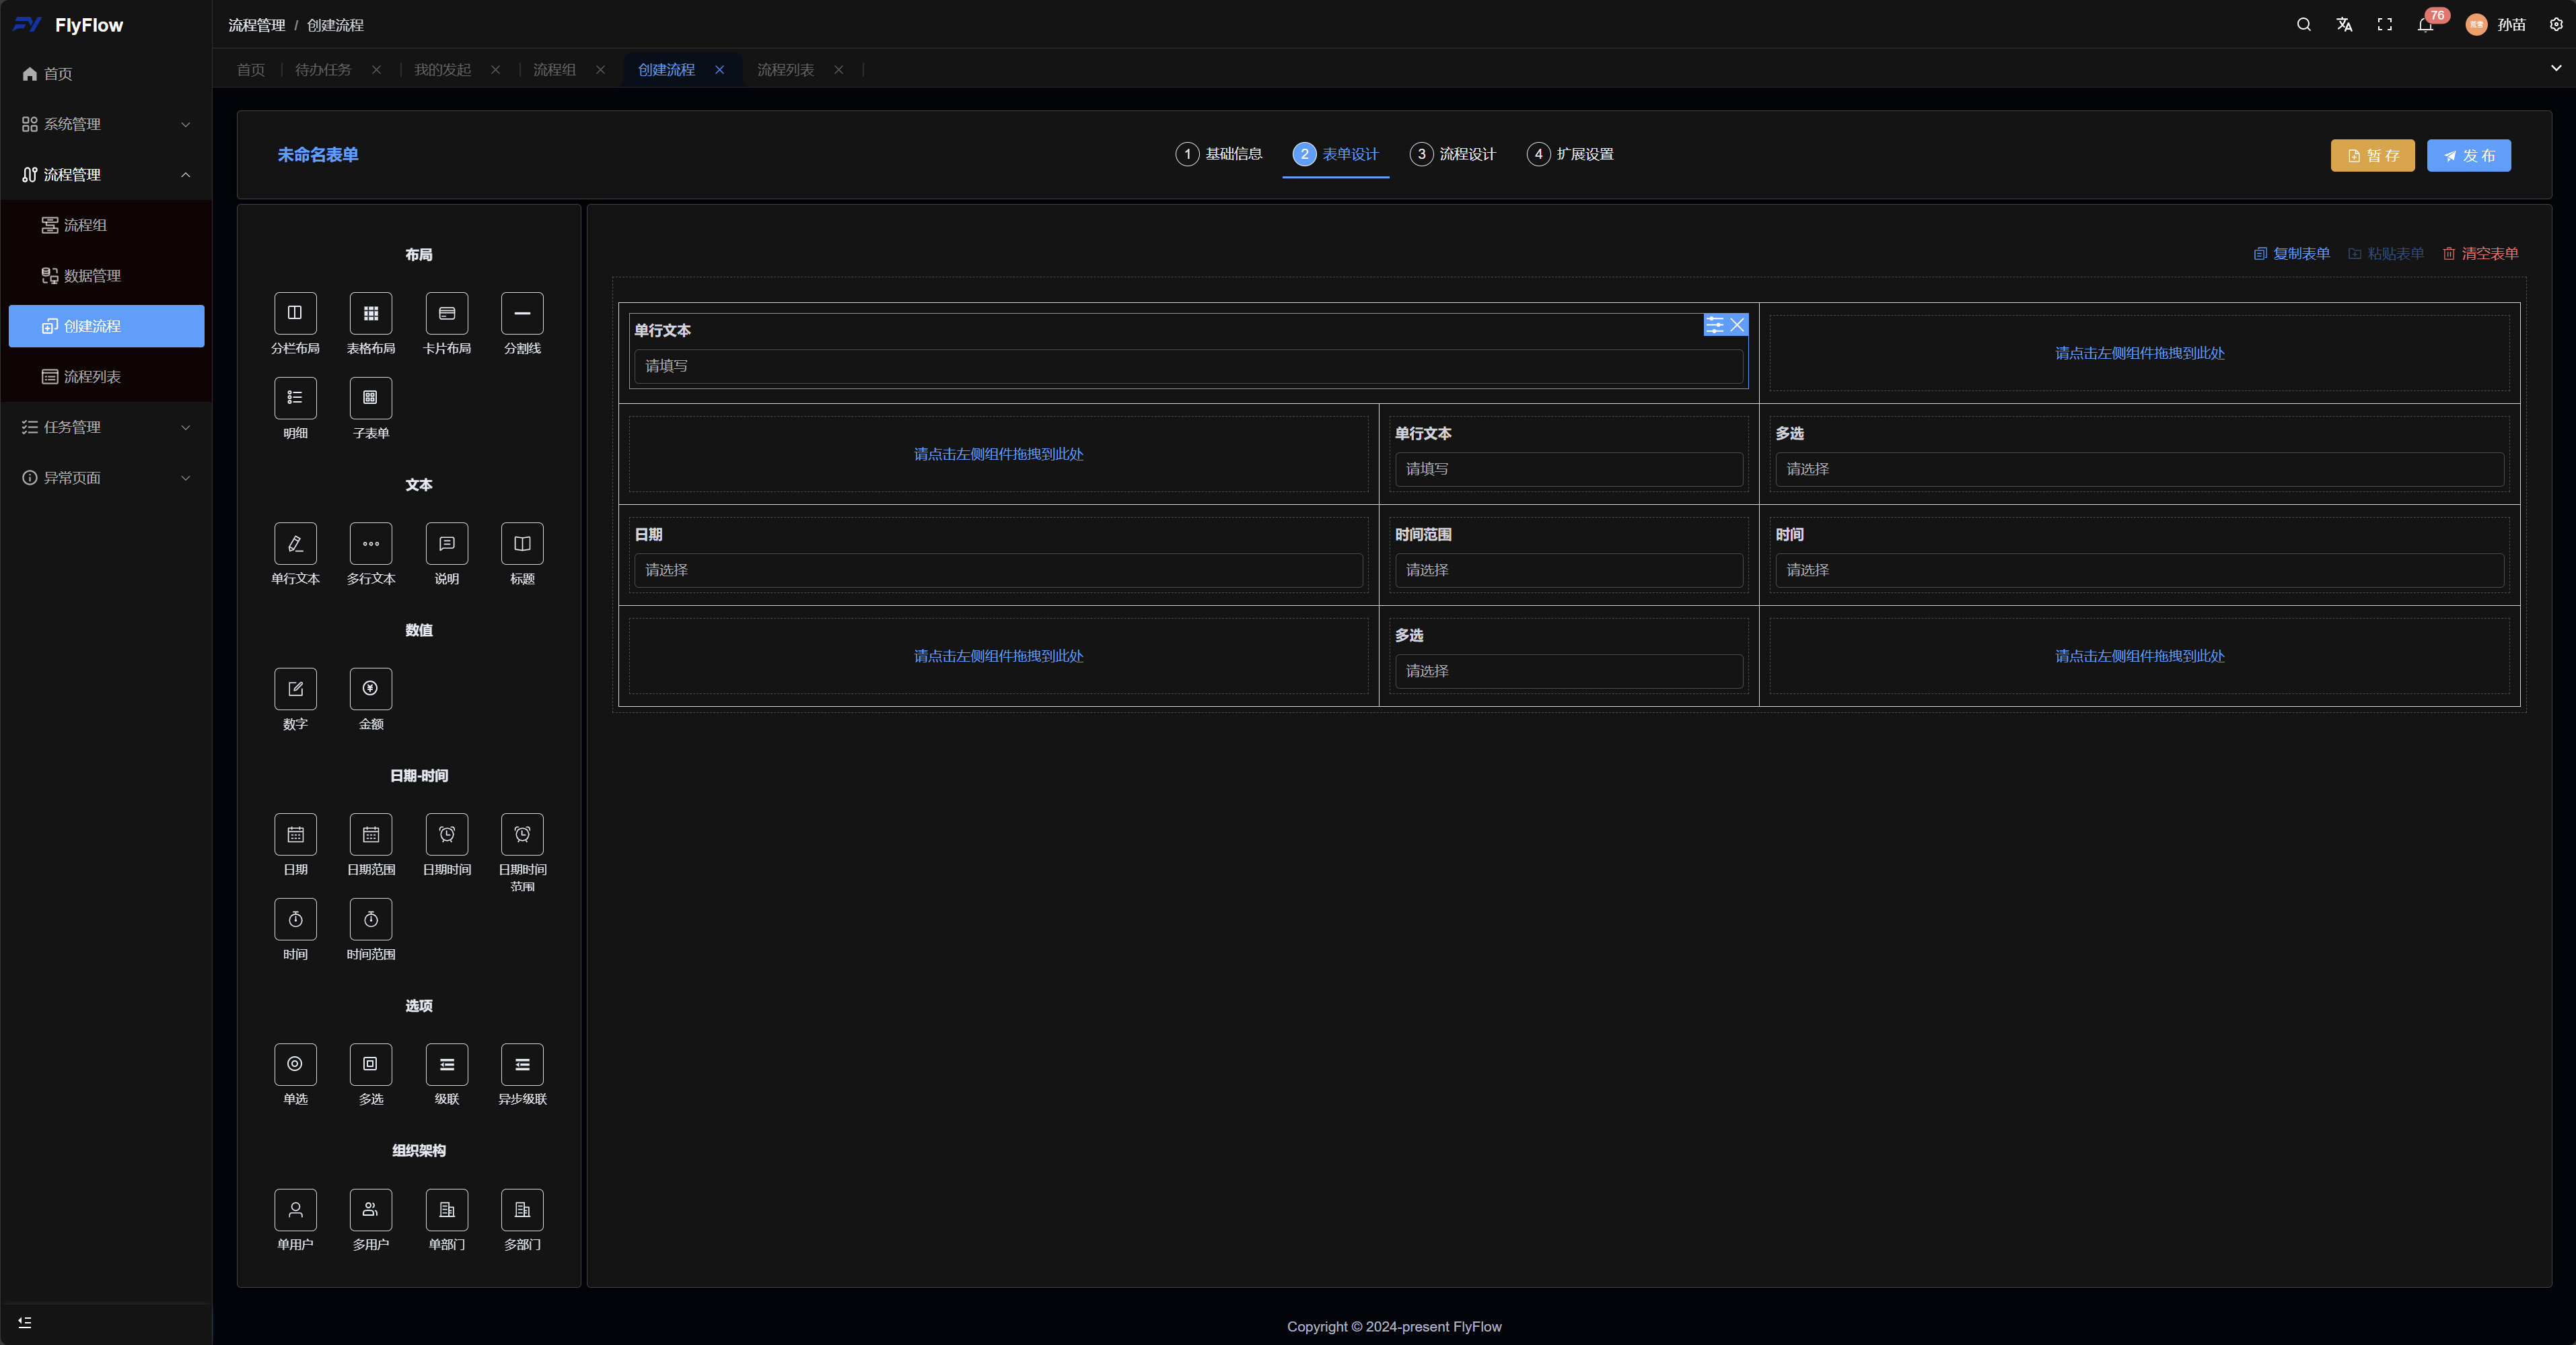Click 清空表单 clear form link
2576x1345 pixels.
(2480, 254)
